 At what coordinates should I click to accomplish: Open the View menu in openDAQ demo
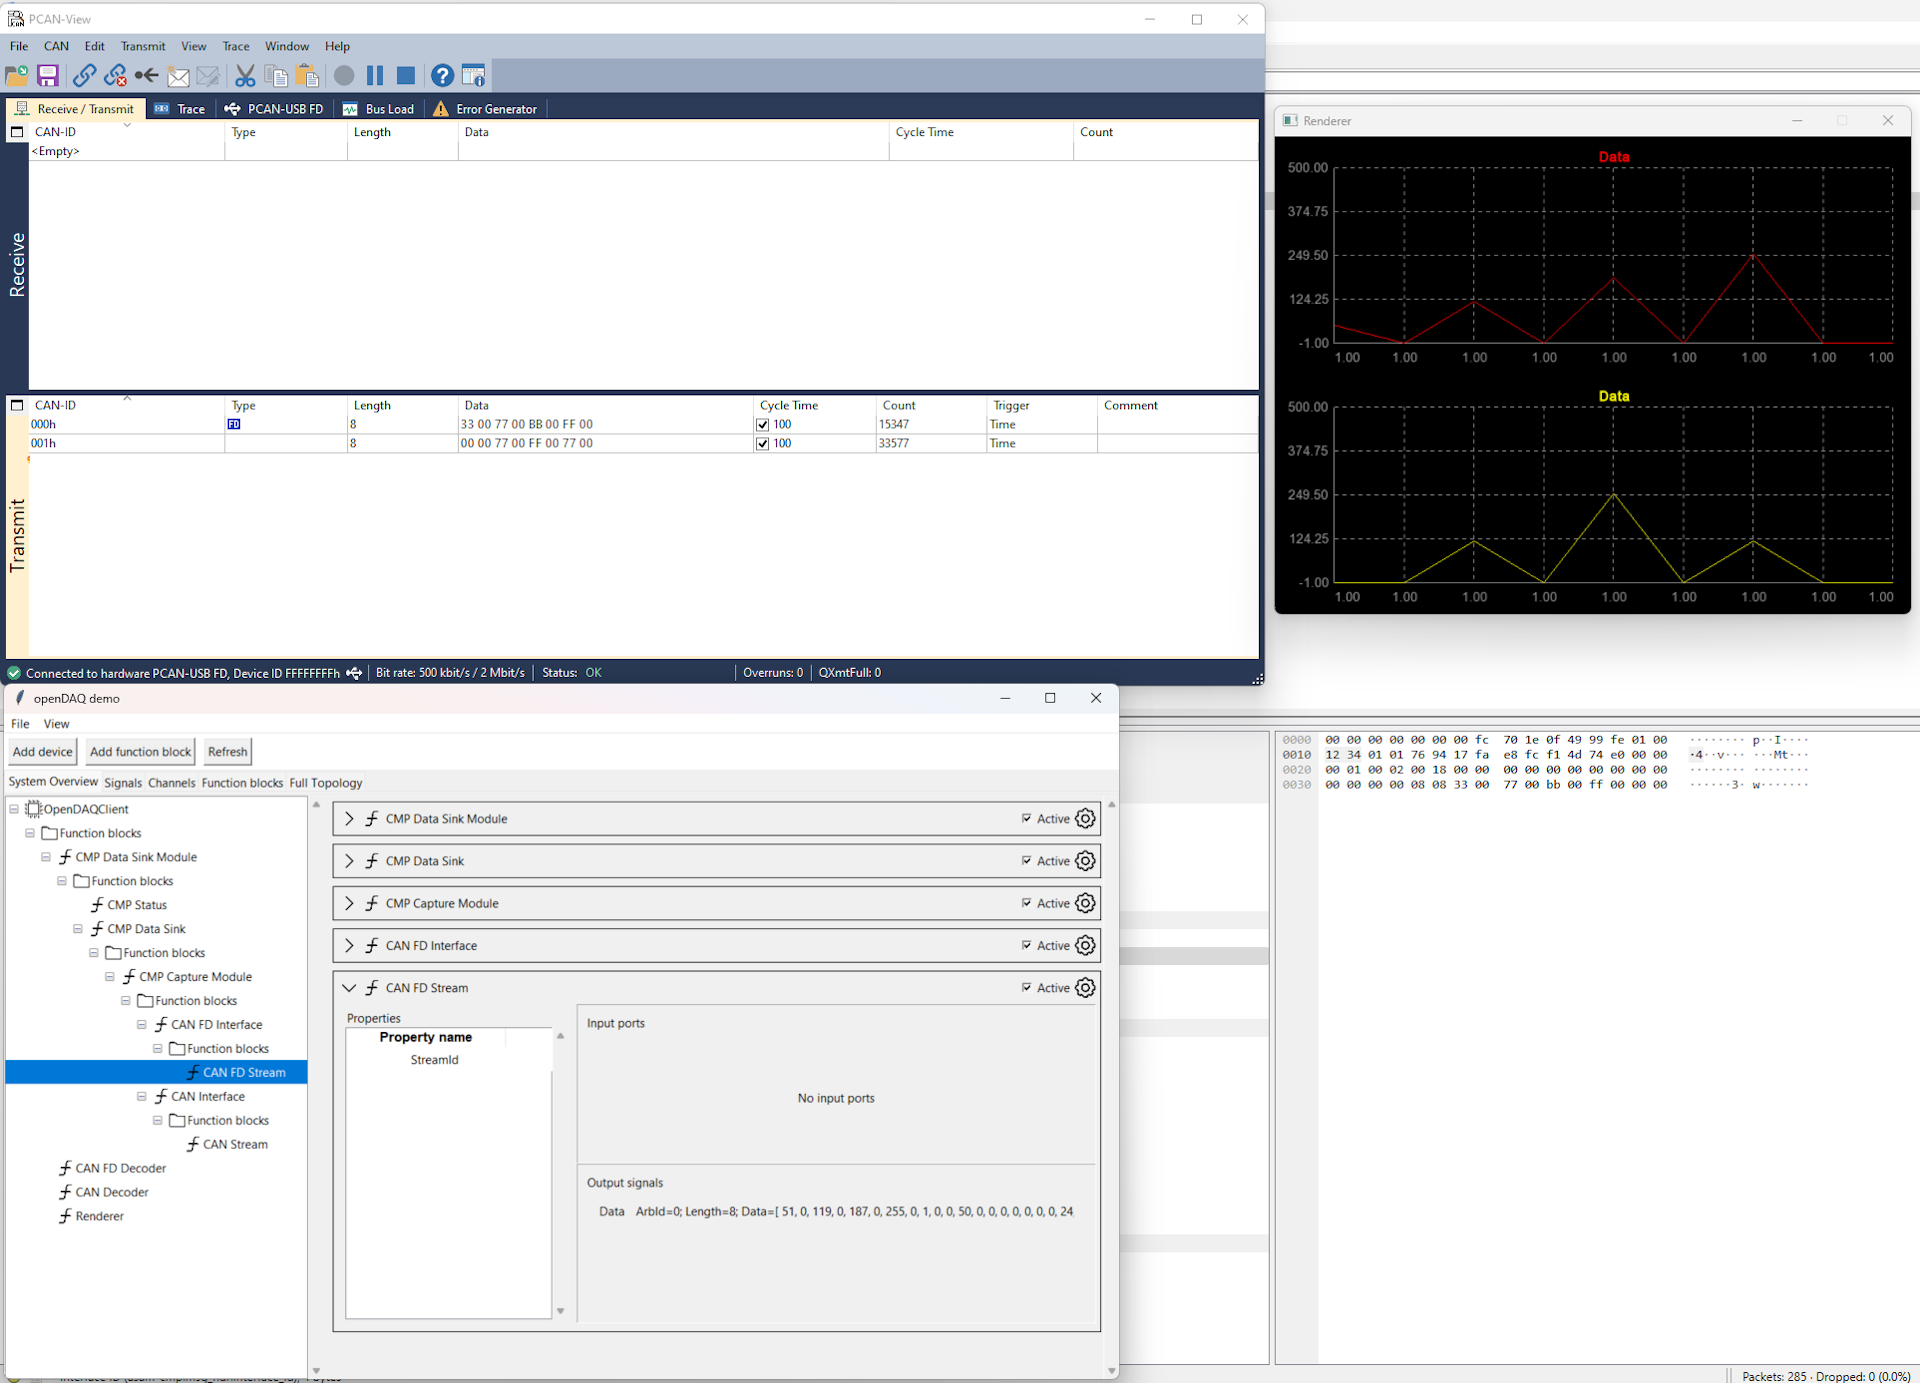(57, 724)
